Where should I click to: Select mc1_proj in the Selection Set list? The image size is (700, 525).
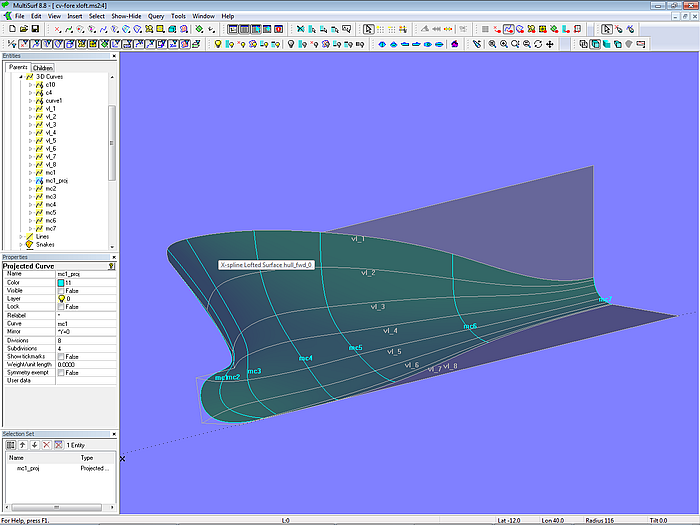click(x=29, y=467)
